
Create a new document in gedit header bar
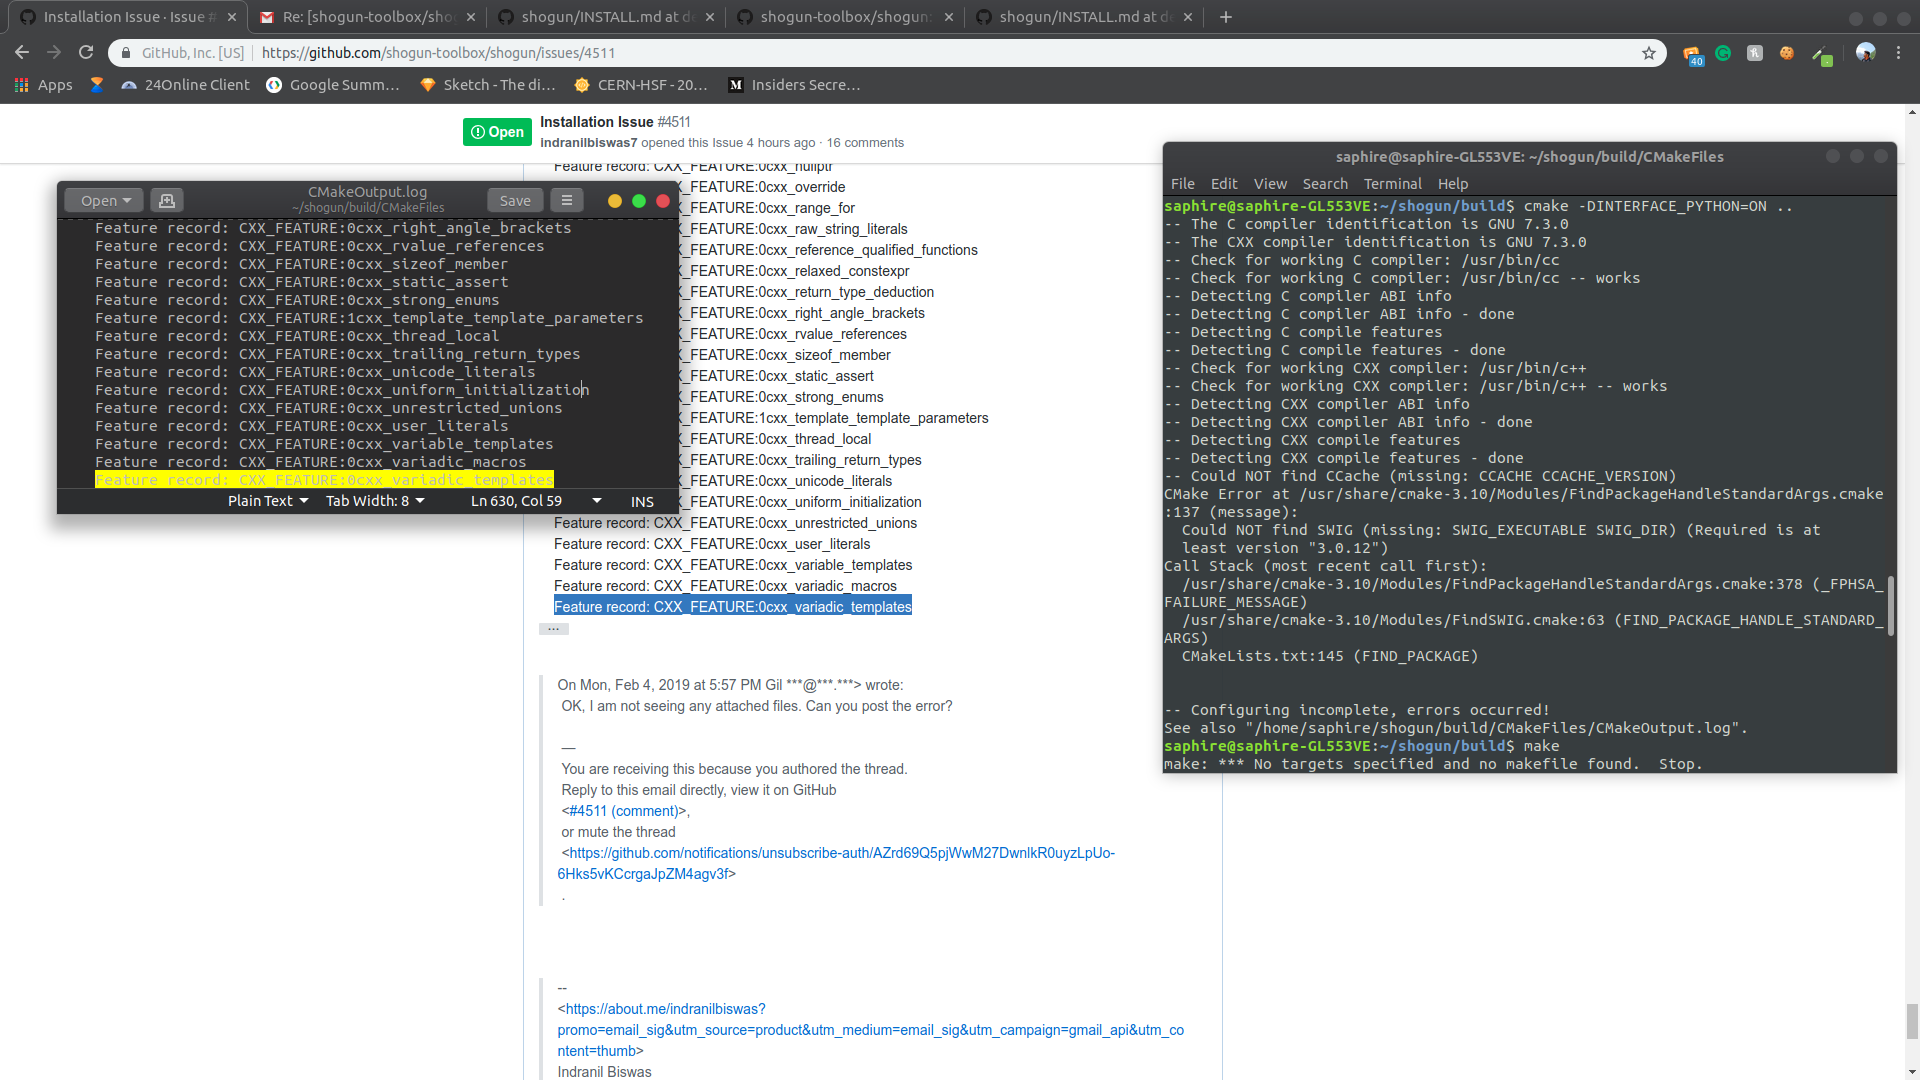click(x=167, y=200)
